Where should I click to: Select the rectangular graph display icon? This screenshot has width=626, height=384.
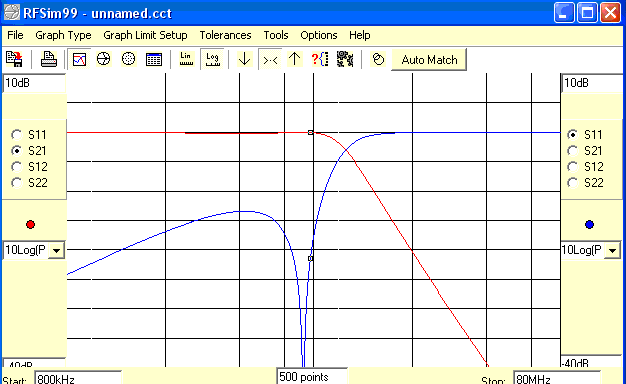point(79,59)
